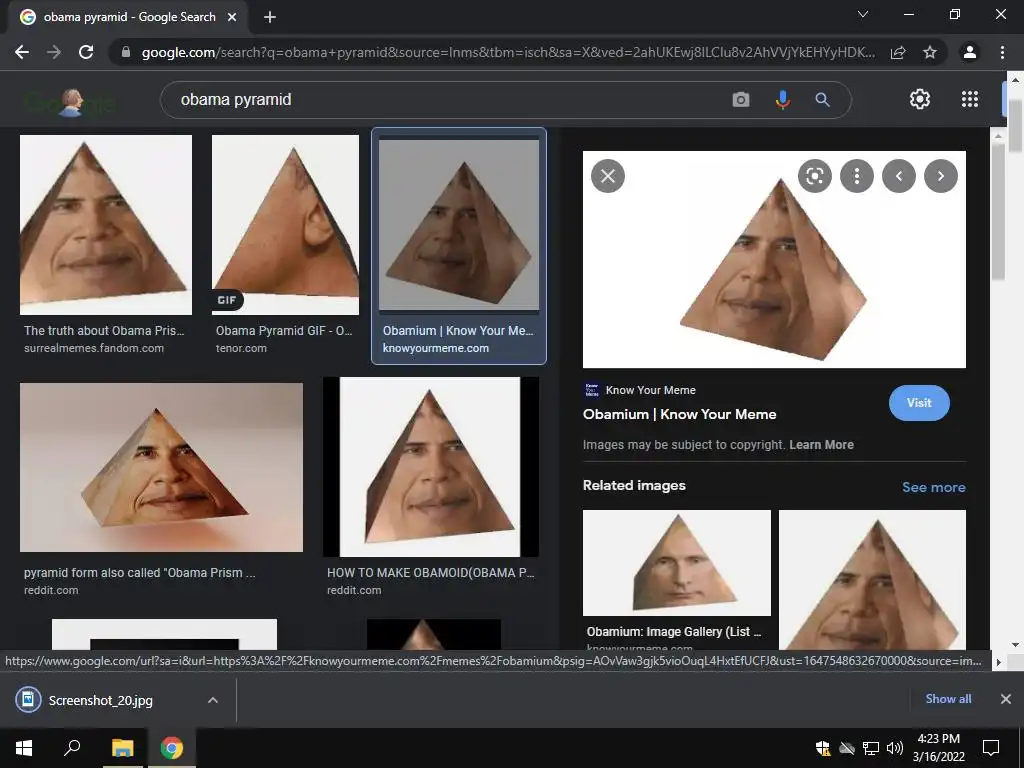This screenshot has width=1024, height=768.
Task: Open Screenshot_20.jpg download item
Action: pyautogui.click(x=101, y=700)
